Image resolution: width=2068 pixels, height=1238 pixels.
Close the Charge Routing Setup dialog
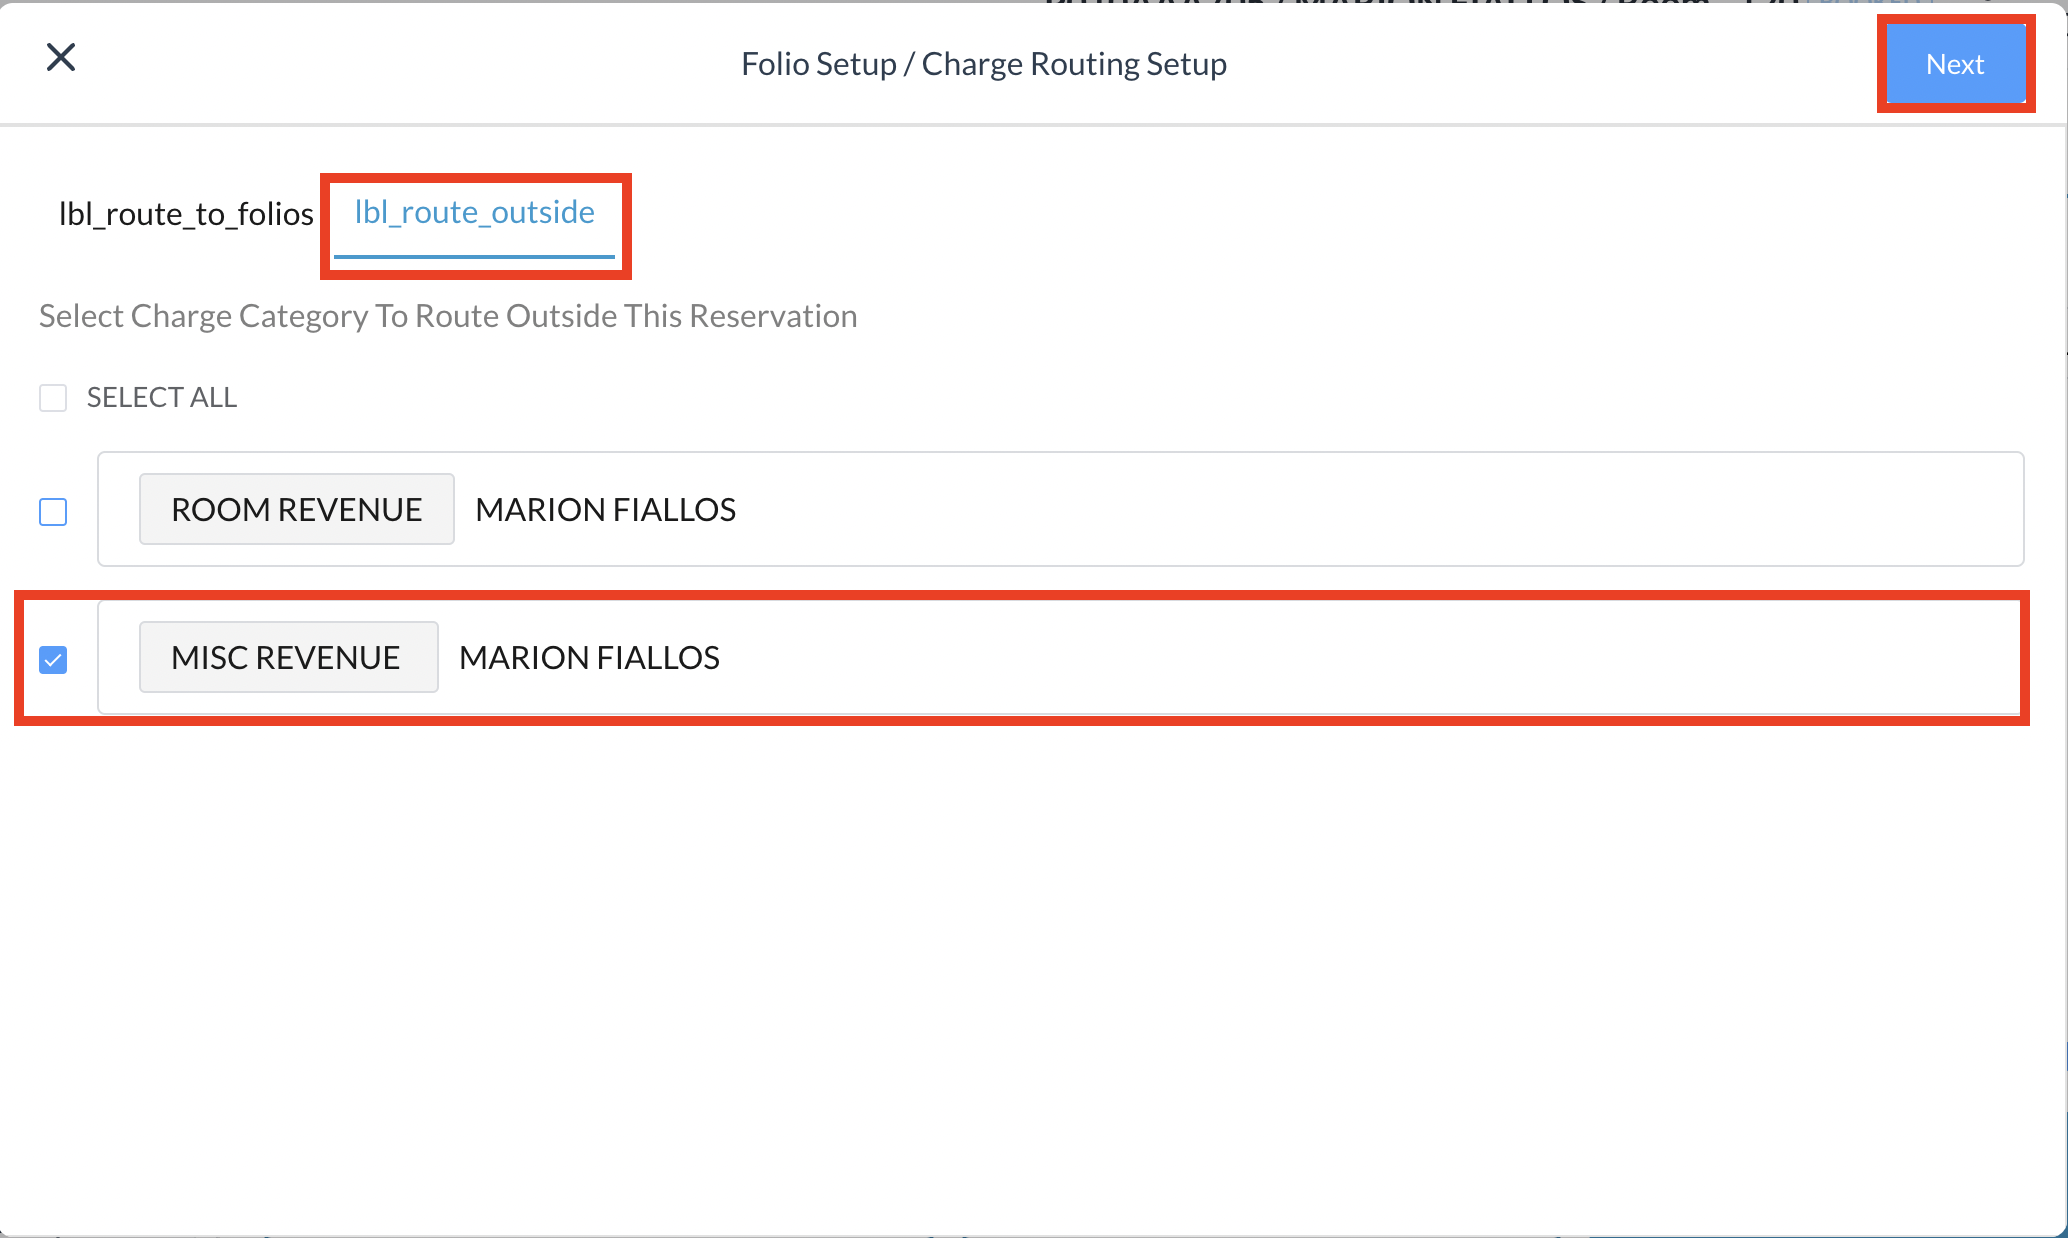pos(61,58)
